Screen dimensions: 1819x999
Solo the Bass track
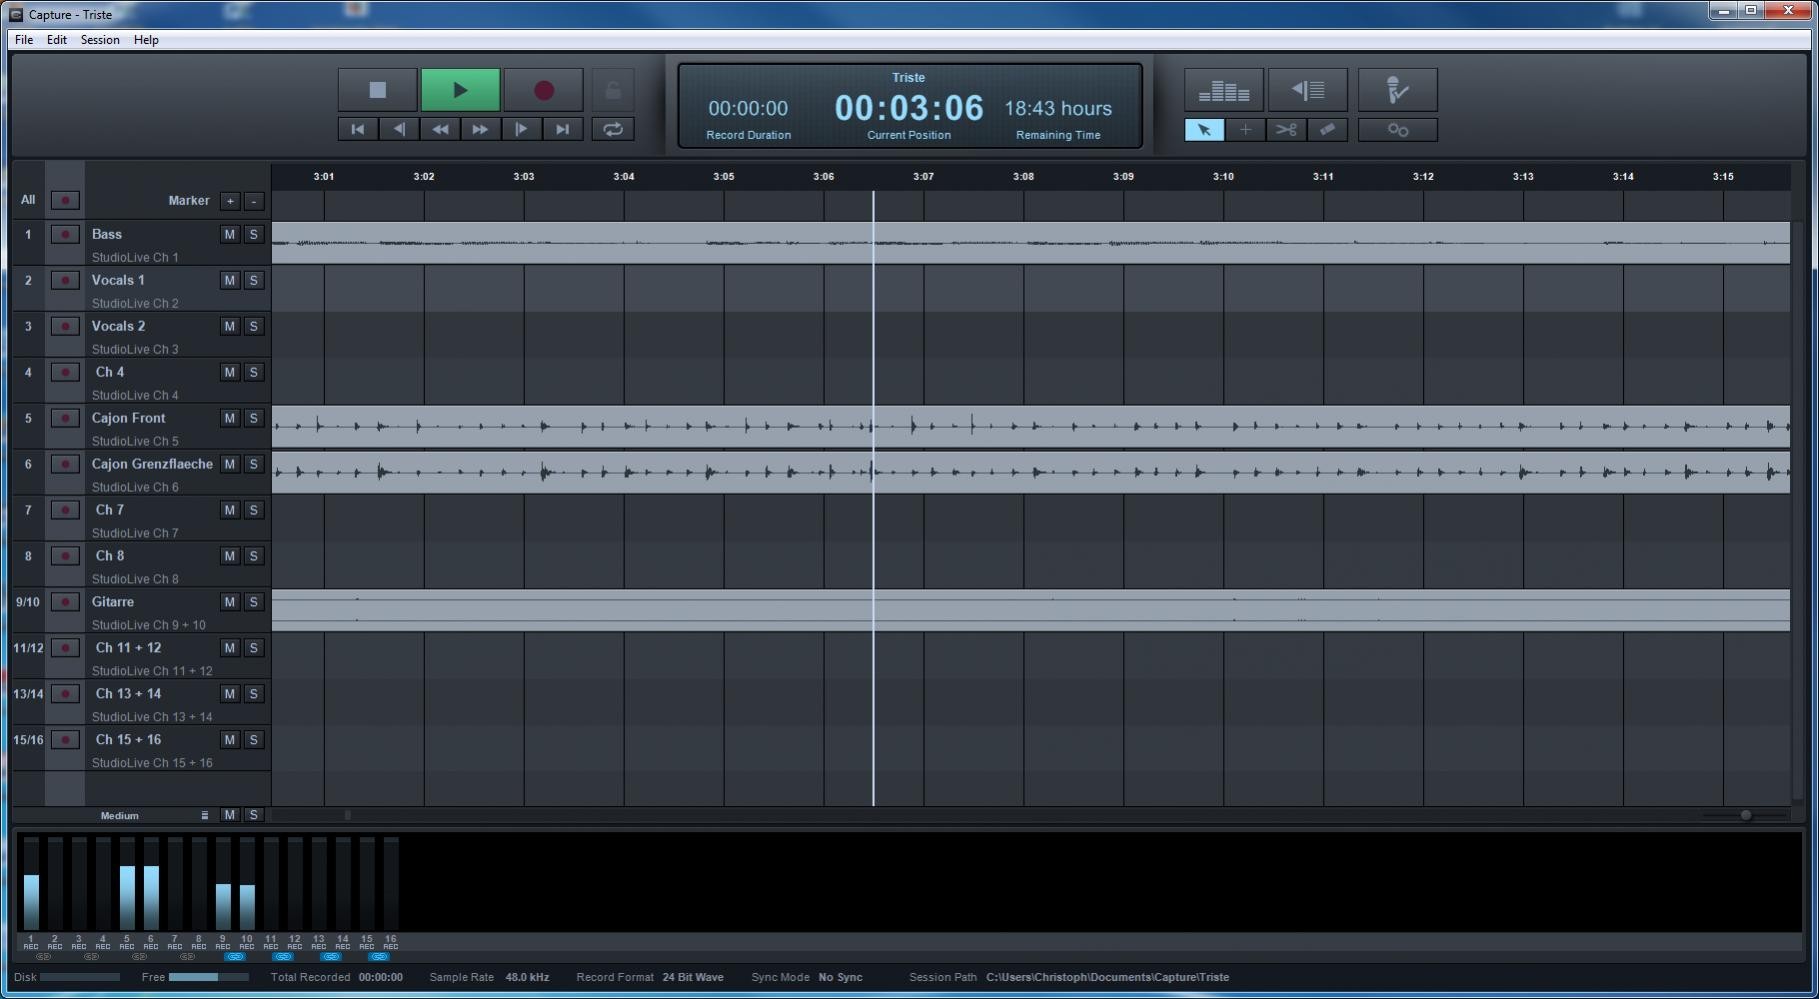[254, 234]
